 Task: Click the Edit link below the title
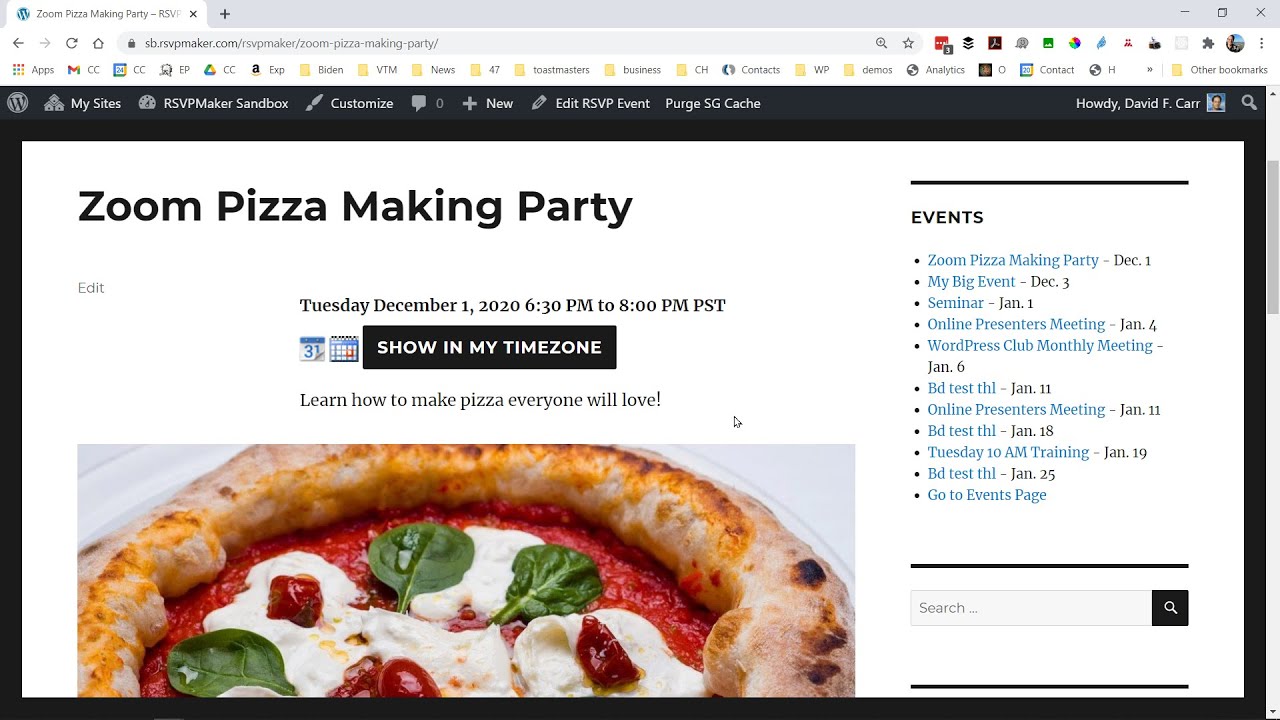(x=91, y=288)
